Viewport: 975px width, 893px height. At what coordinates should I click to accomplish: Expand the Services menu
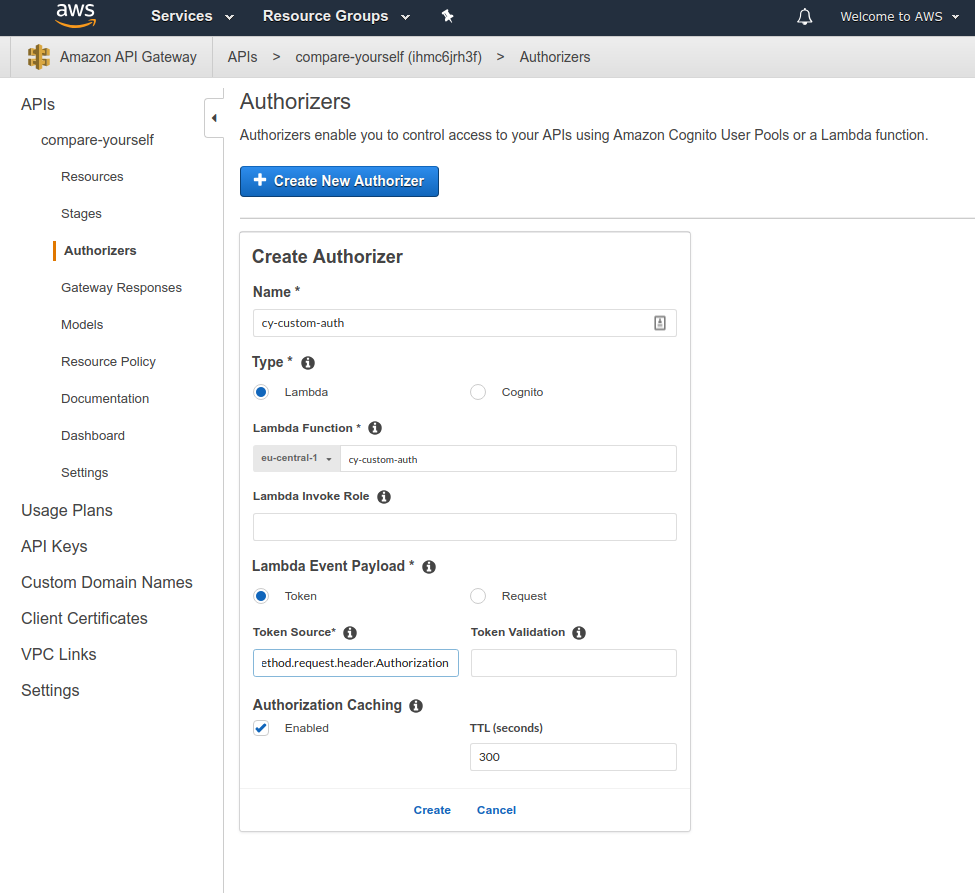(192, 16)
